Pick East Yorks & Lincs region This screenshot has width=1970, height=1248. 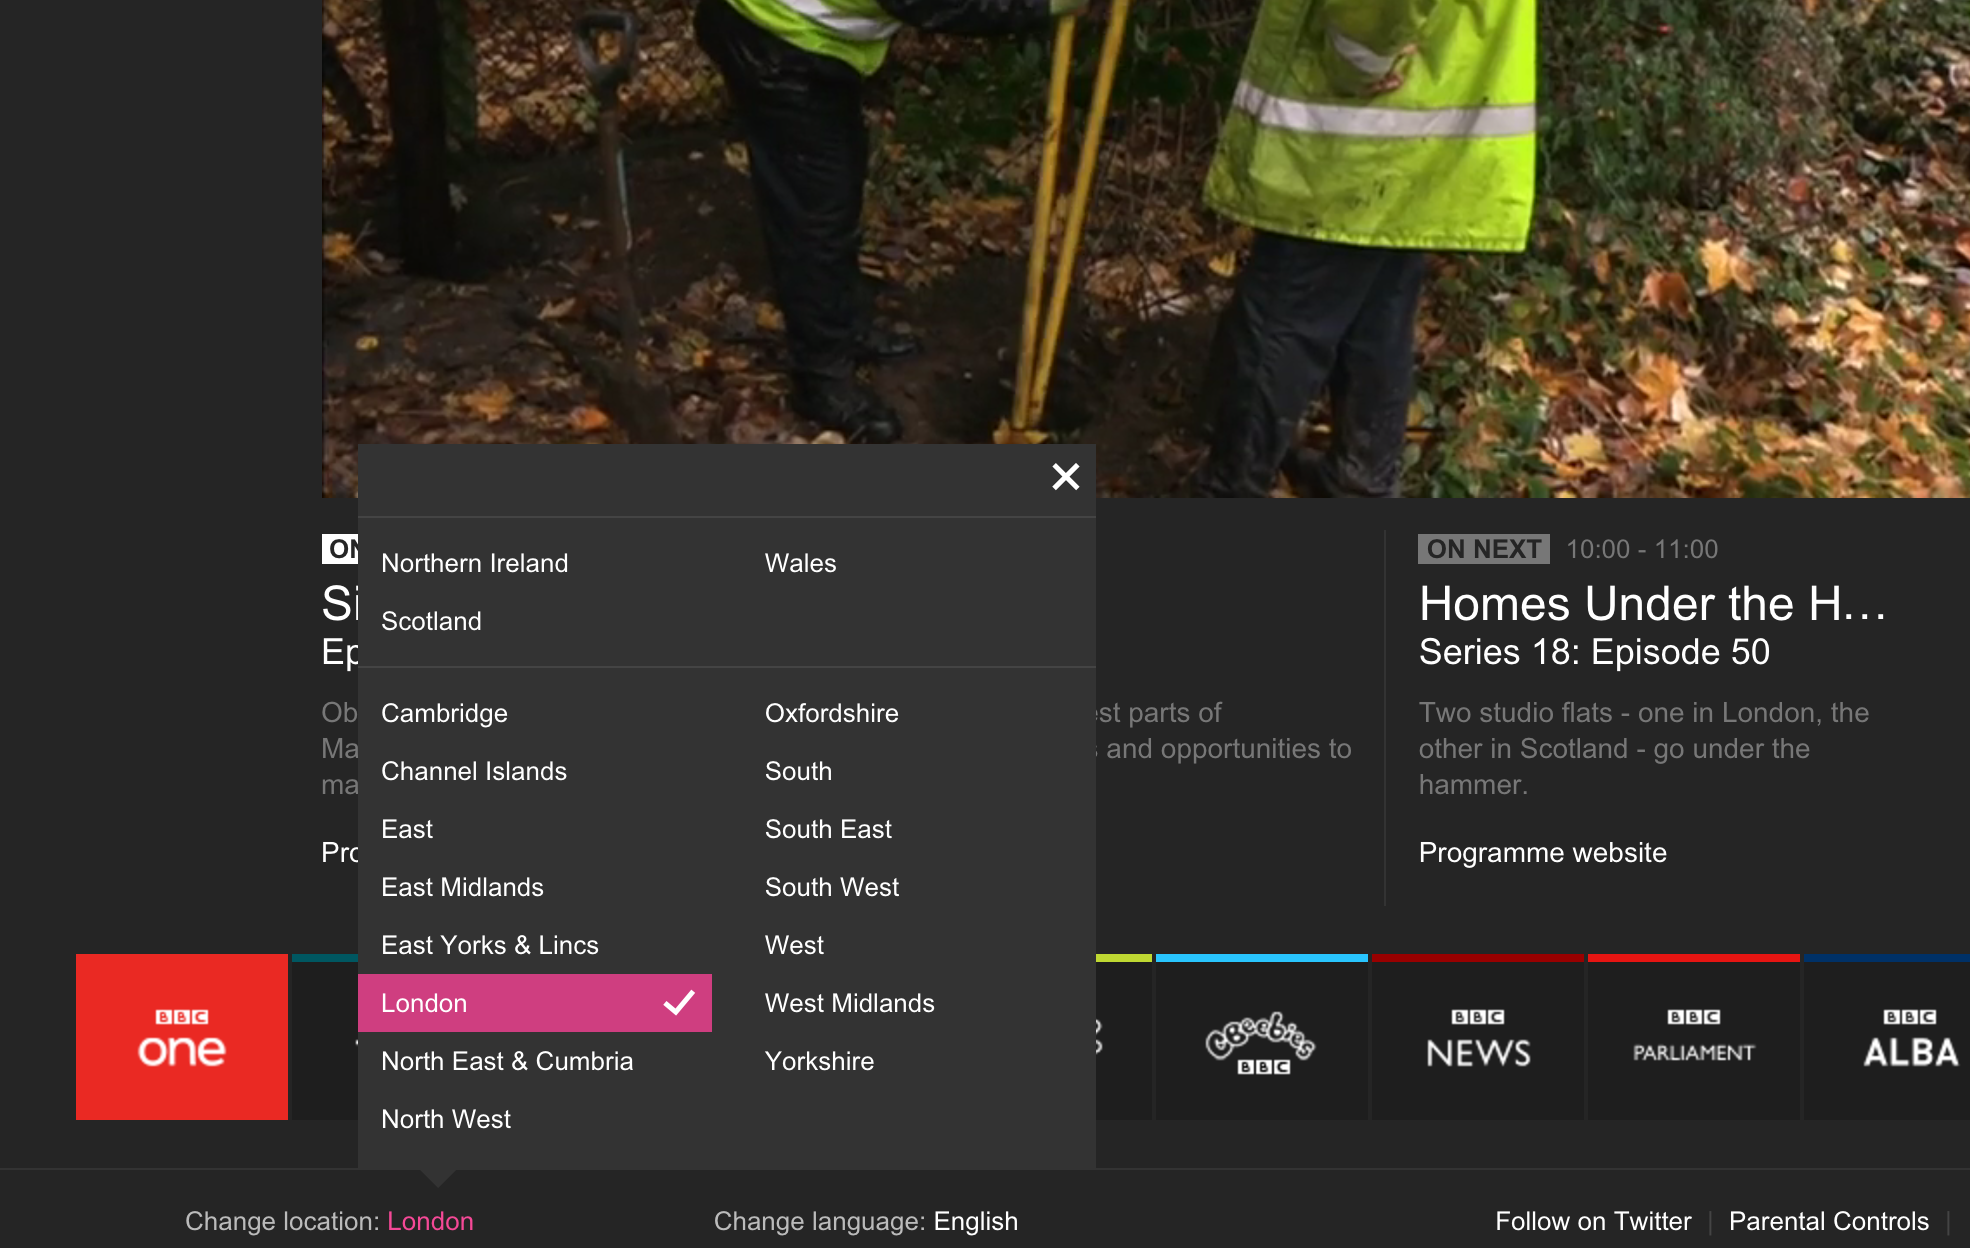tap(490, 945)
